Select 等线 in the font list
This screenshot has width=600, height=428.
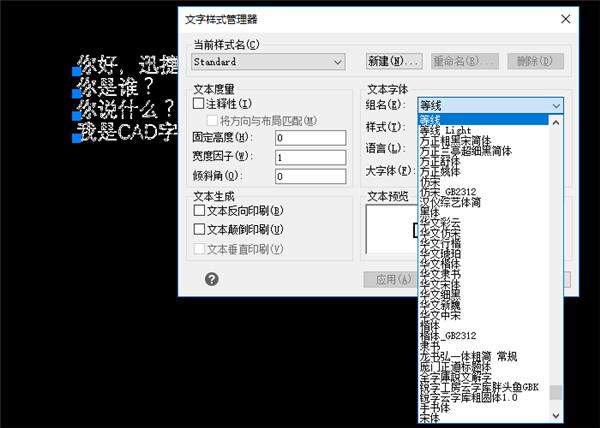[484, 120]
